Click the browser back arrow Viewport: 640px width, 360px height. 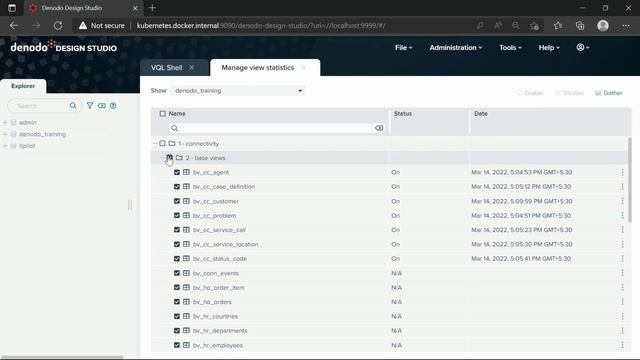[x=14, y=25]
